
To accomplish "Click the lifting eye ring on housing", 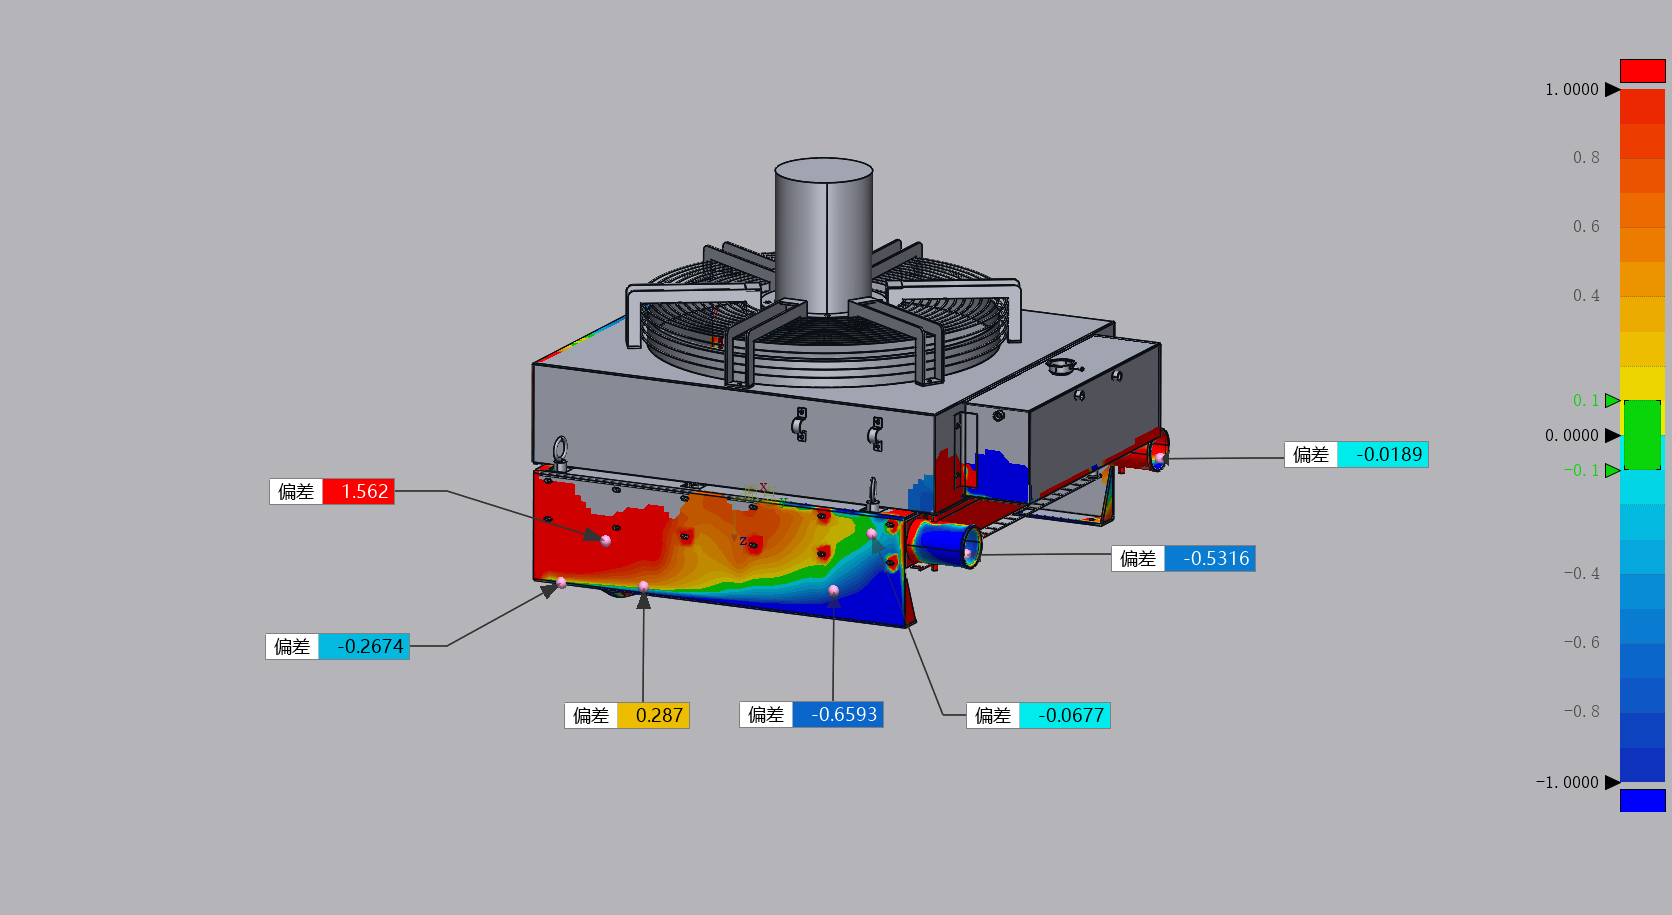I will (x=561, y=450).
